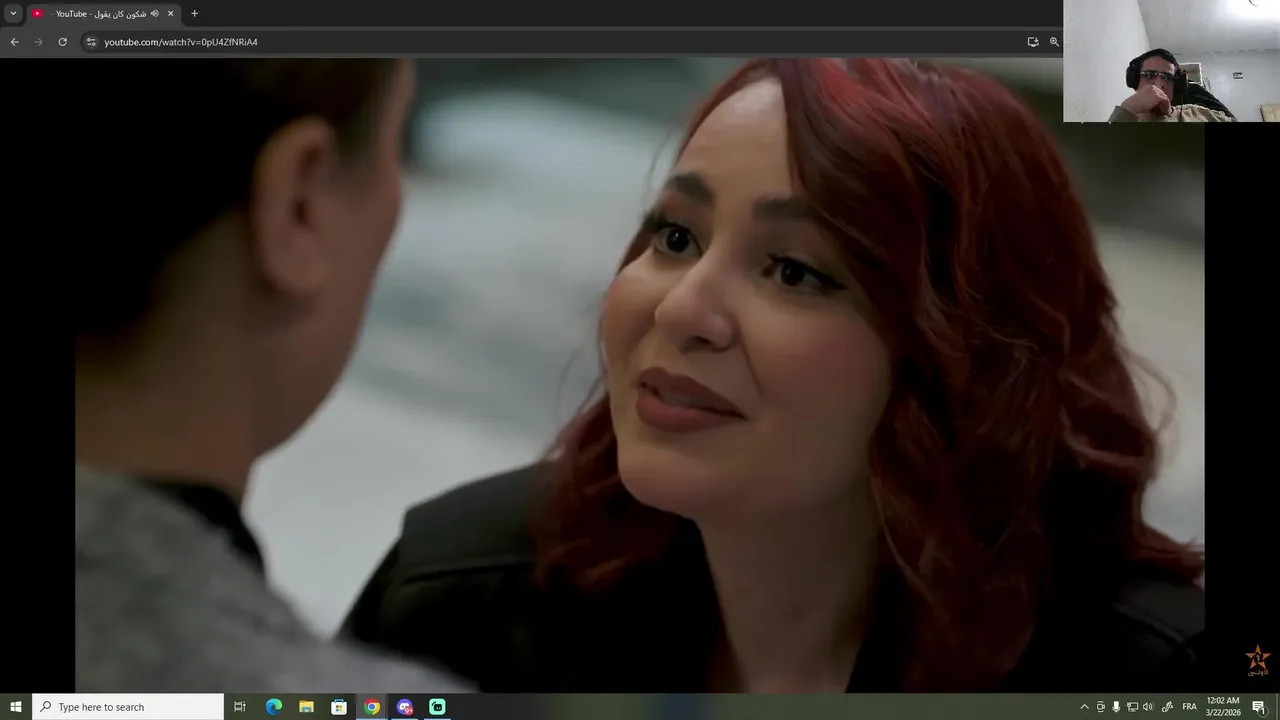Screen dimensions: 1280x720
Task: Show hidden system tray icons chevron
Action: (x=1084, y=707)
